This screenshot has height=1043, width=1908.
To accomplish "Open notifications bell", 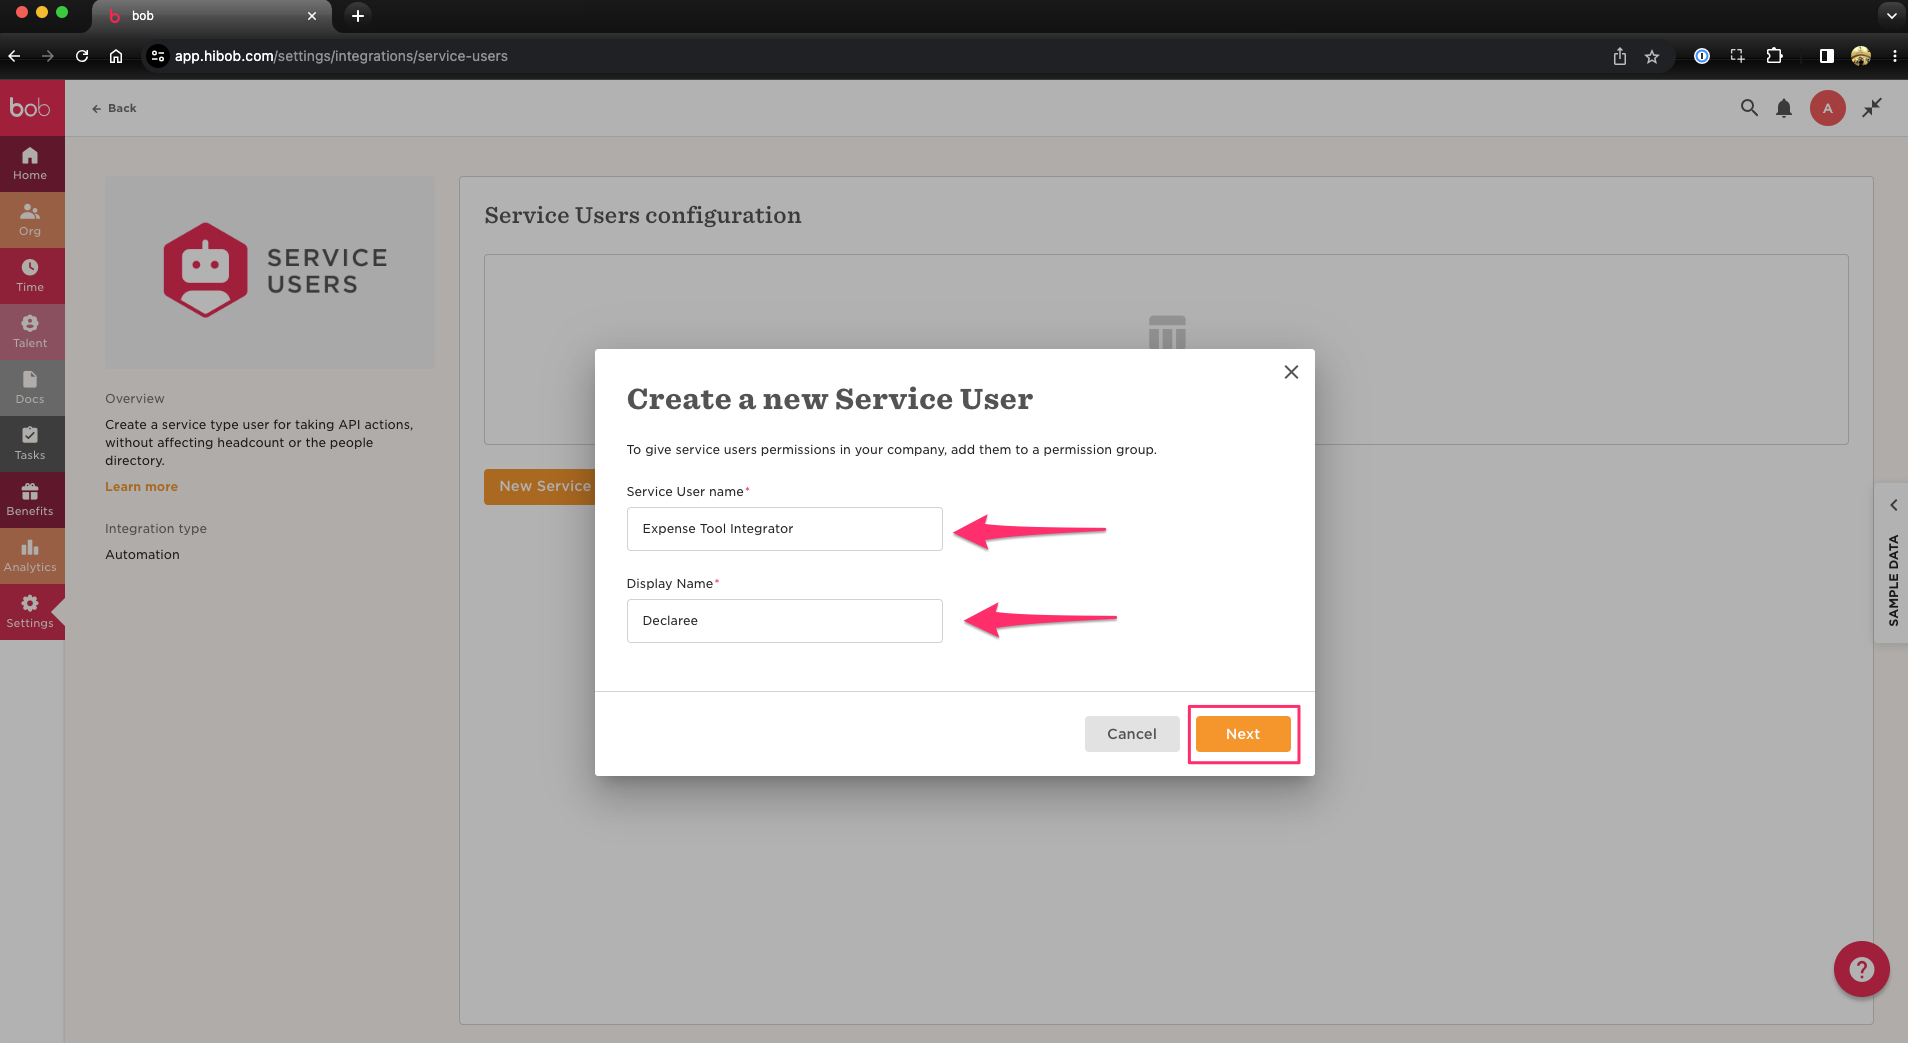I will coord(1783,108).
